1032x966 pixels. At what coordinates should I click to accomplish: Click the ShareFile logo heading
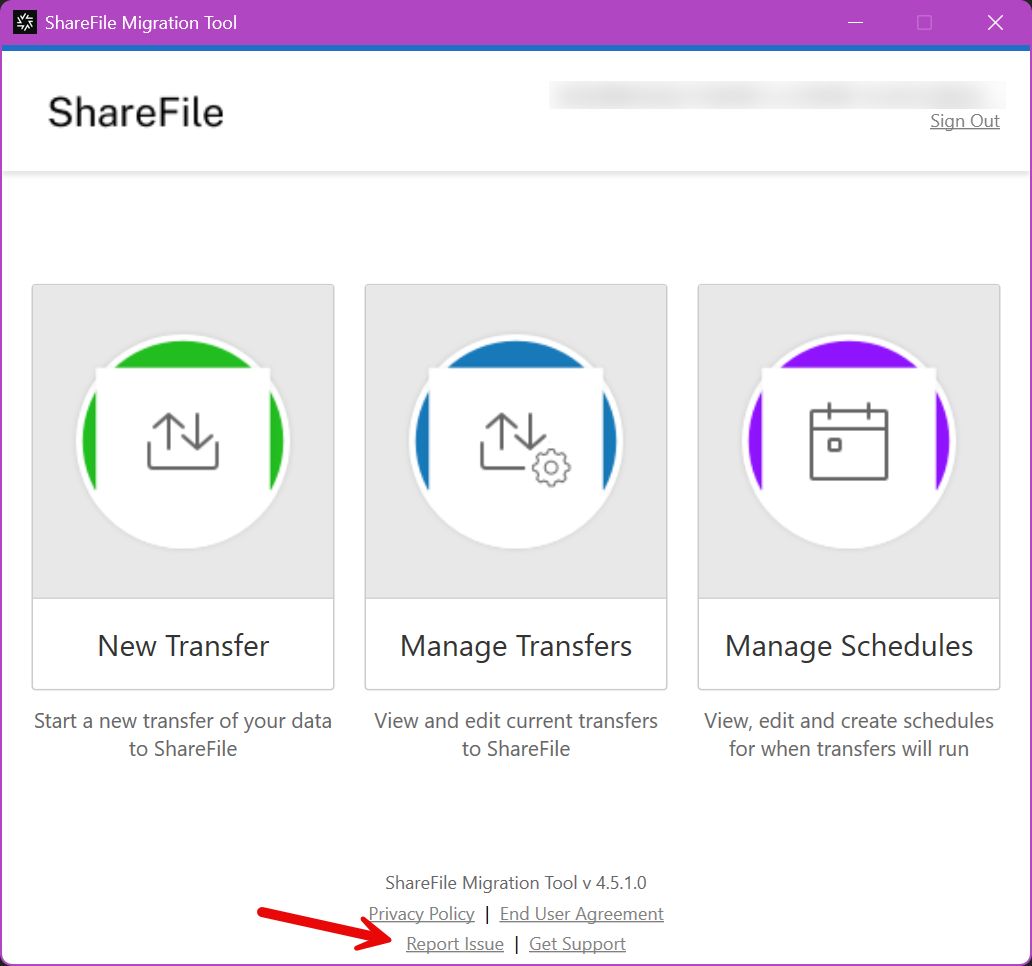[x=136, y=112]
